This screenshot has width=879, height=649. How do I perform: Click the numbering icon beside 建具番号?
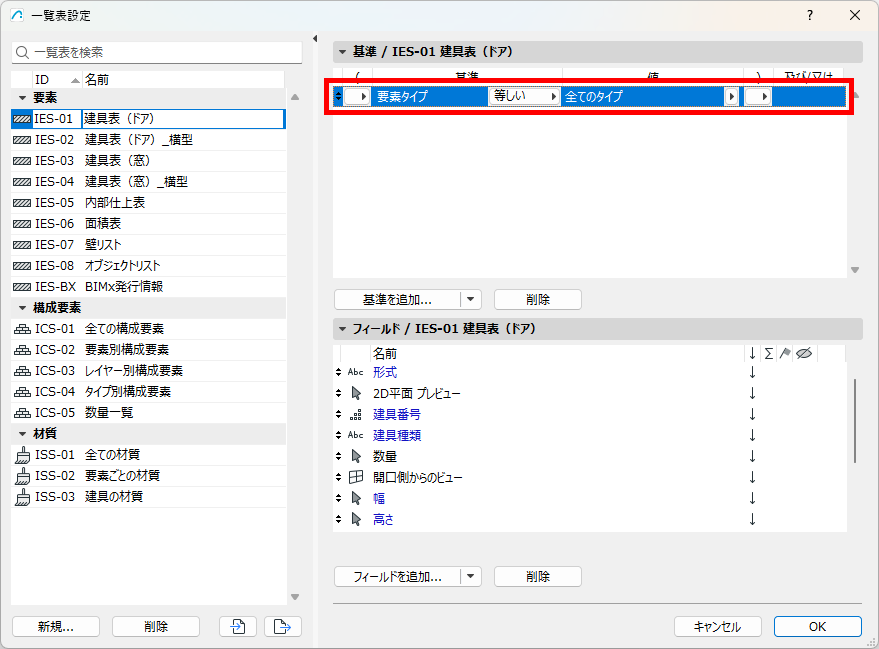355,415
